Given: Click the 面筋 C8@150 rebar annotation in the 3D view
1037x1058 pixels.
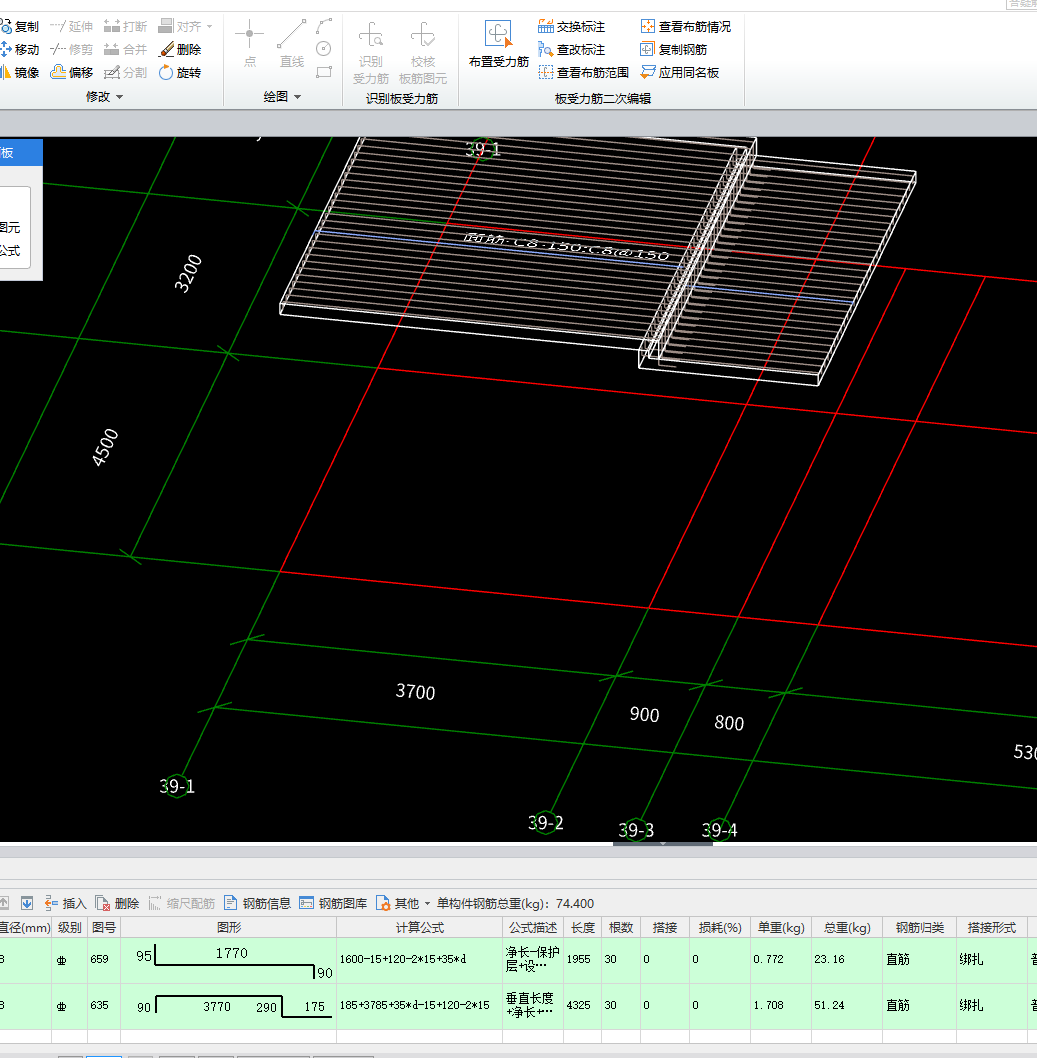Looking at the screenshot, I should click(x=567, y=247).
